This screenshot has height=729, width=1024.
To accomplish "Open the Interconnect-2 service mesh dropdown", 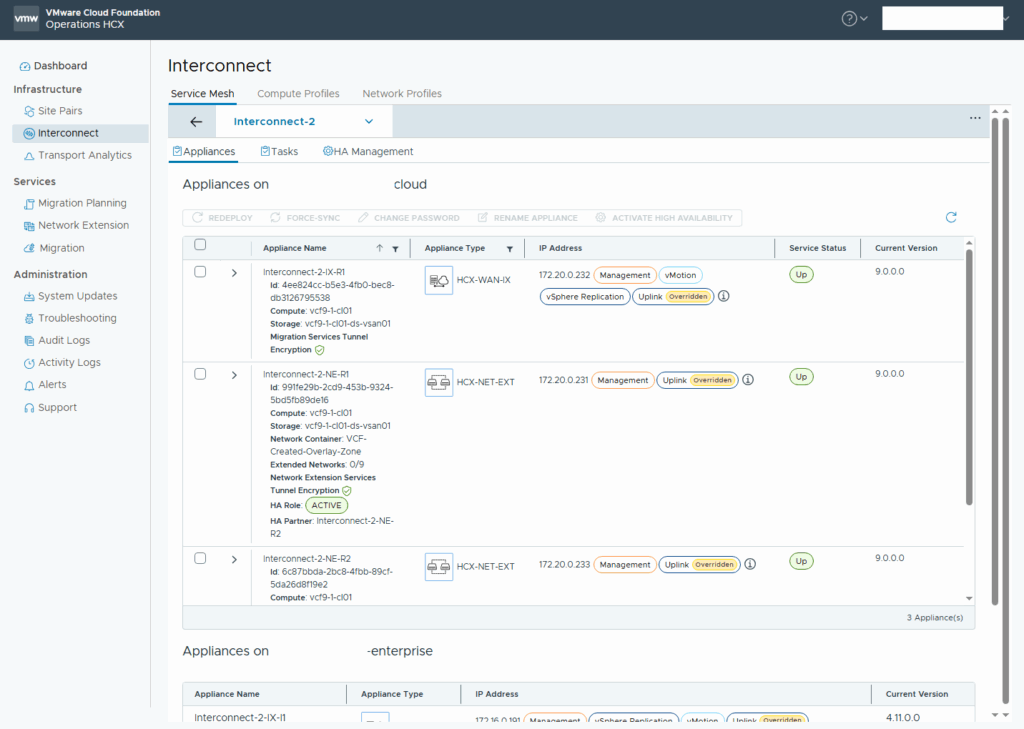I will pyautogui.click(x=369, y=122).
